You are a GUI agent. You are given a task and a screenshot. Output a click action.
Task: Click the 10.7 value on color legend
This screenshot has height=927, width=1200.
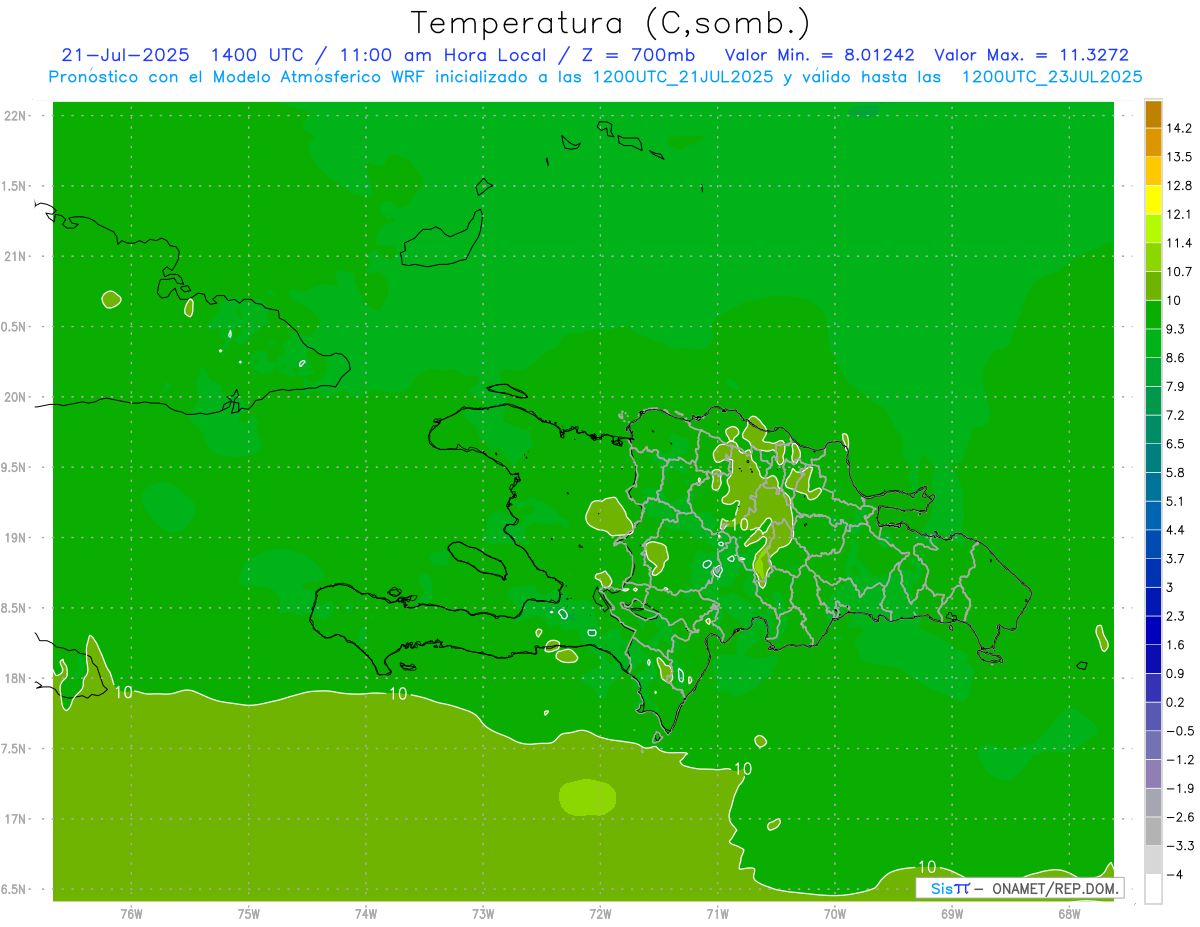[x=1180, y=271]
